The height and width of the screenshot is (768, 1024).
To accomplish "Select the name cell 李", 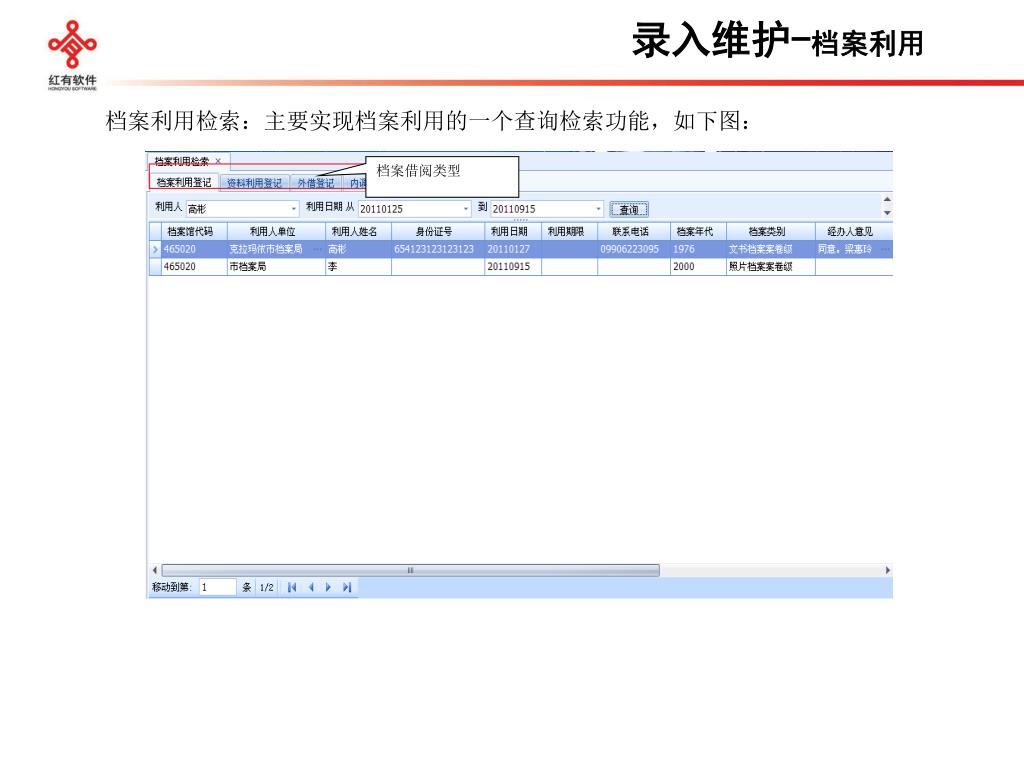I will 359,266.
